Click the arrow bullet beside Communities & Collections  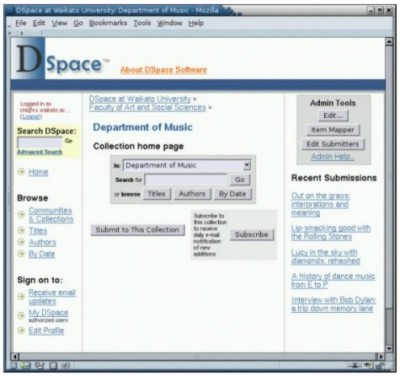click(21, 215)
